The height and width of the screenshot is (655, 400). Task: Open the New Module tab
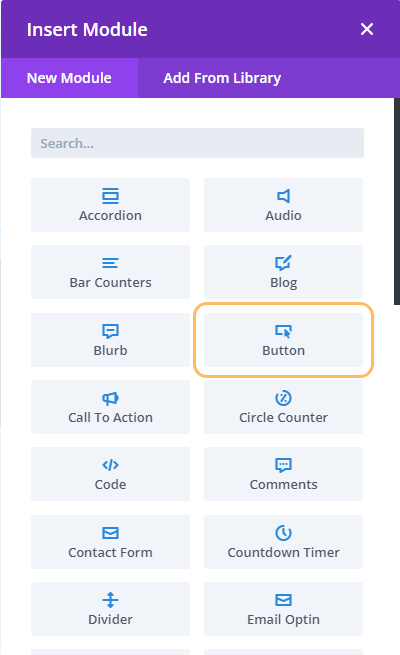pos(69,78)
